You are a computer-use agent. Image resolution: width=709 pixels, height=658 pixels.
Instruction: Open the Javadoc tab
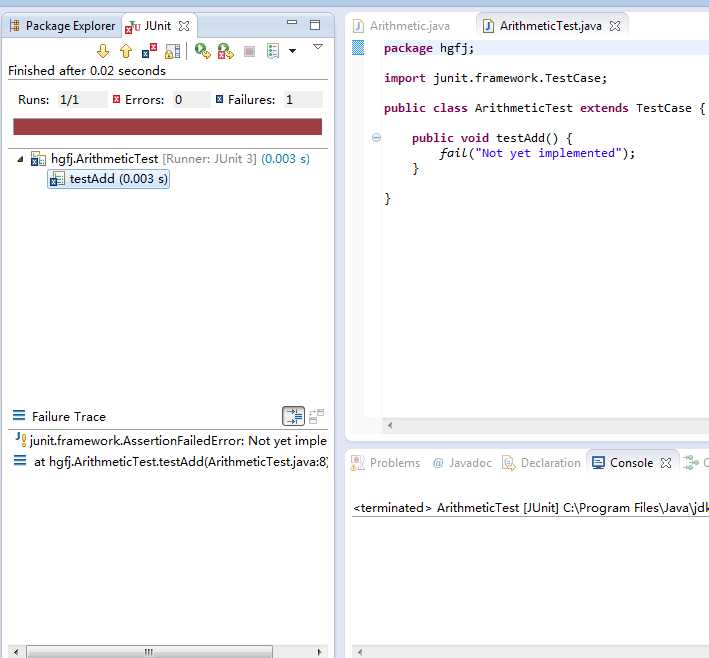pyautogui.click(x=462, y=463)
